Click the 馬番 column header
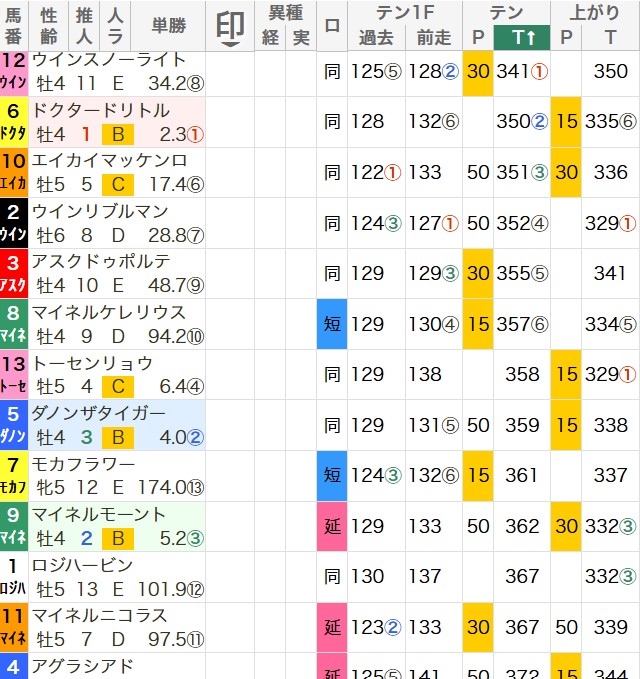The width and height of the screenshot is (640, 679). (x=14, y=26)
